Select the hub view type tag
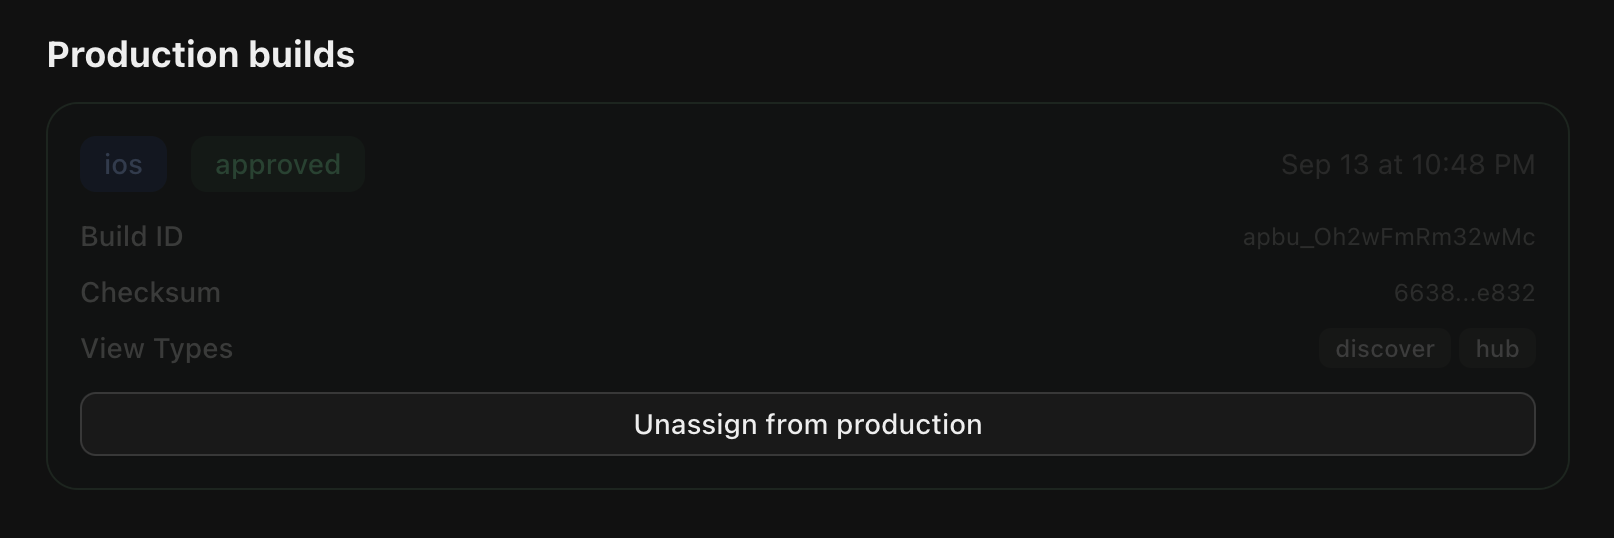1614x538 pixels. (x=1497, y=348)
